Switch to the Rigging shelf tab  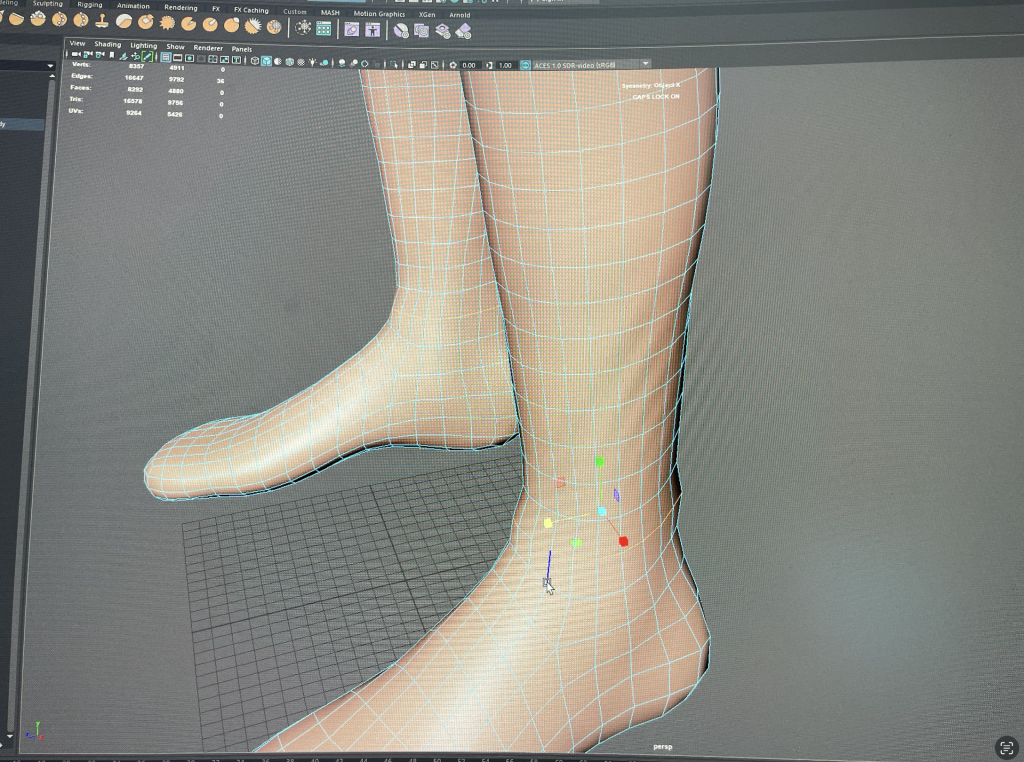pos(89,5)
